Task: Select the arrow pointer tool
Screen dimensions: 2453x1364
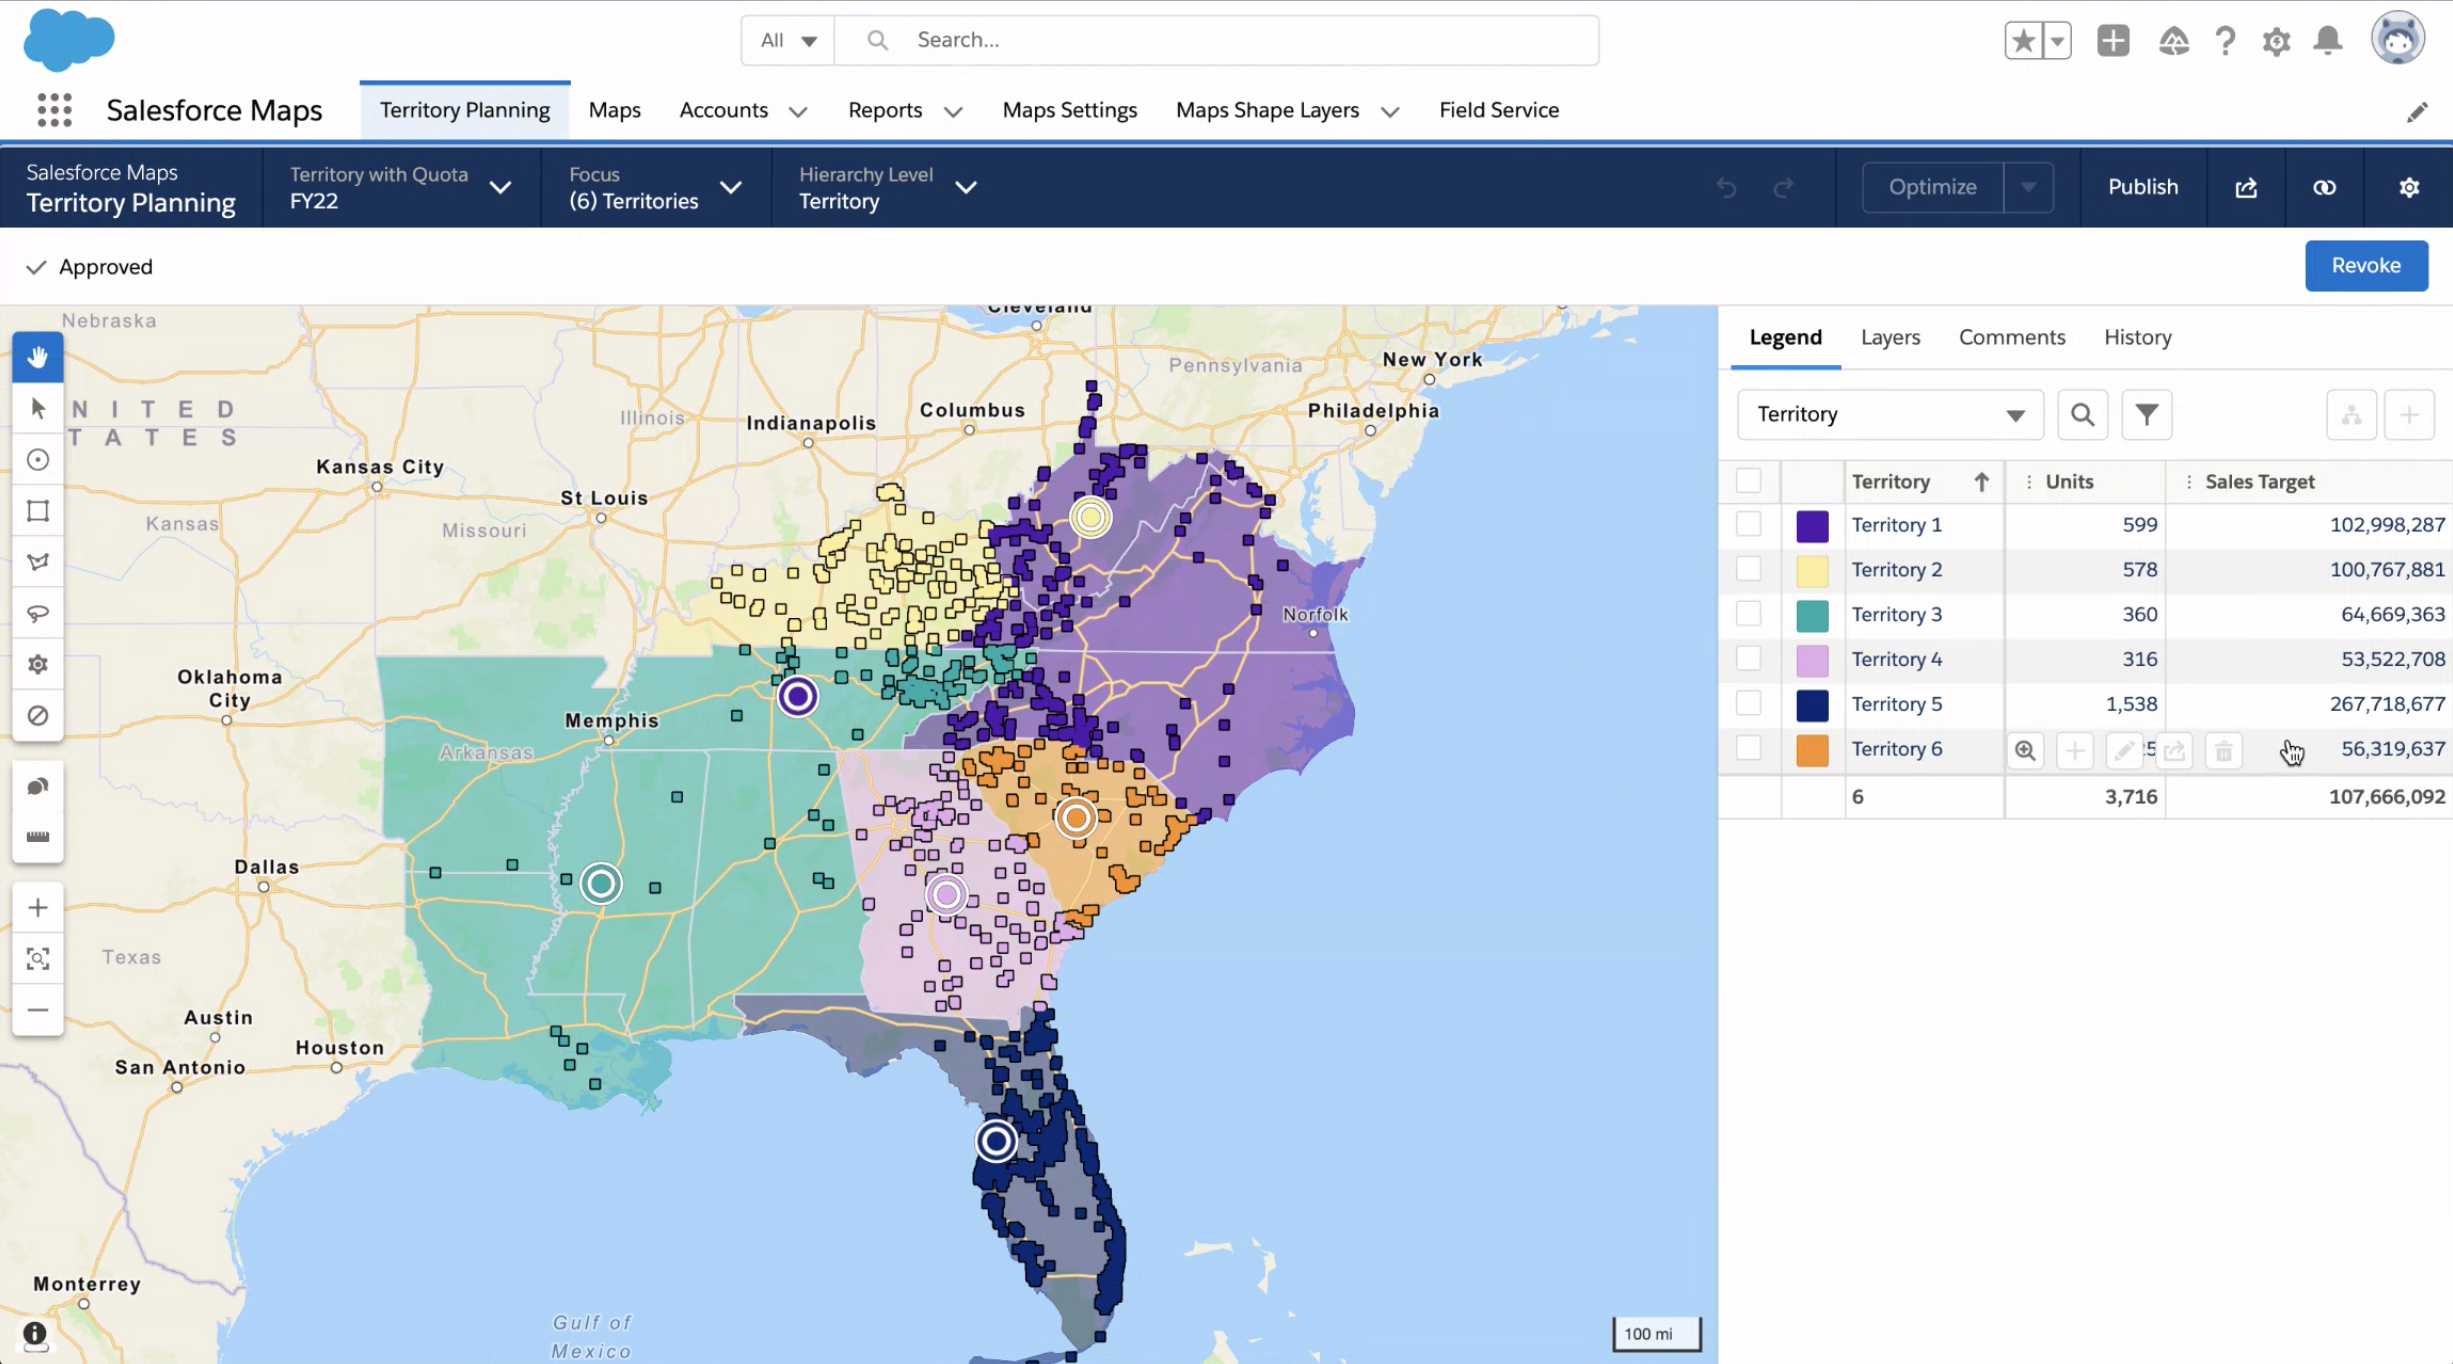Action: pos(38,409)
